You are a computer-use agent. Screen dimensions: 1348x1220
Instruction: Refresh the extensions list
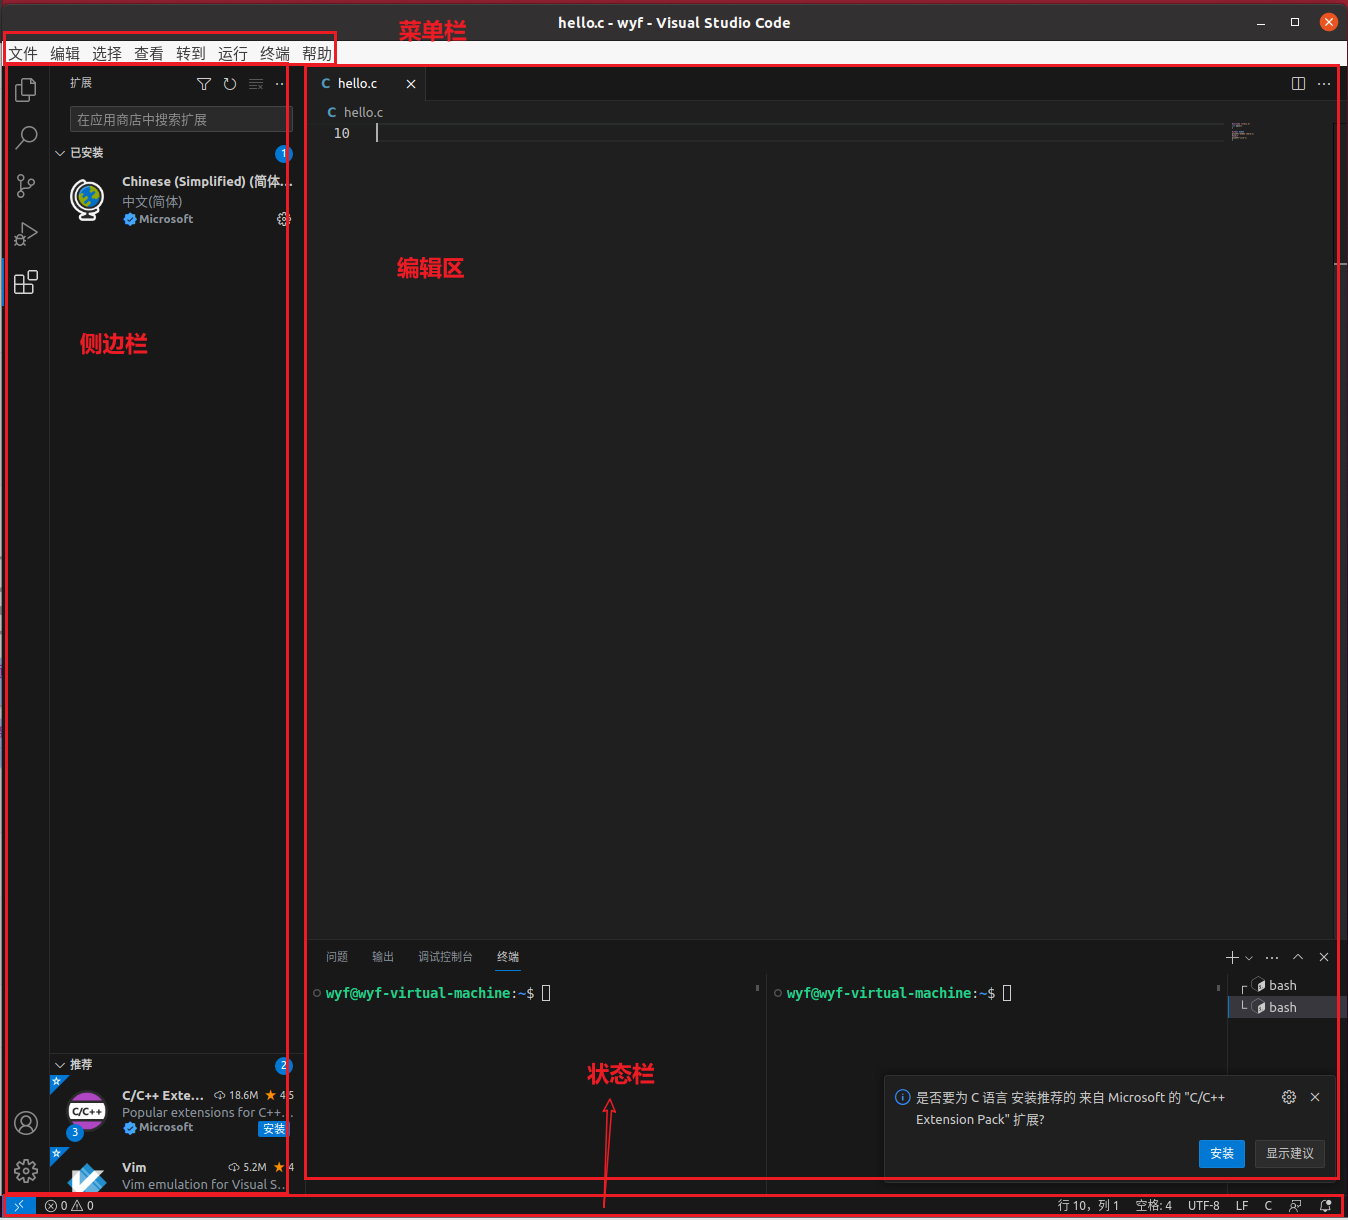[x=230, y=84]
